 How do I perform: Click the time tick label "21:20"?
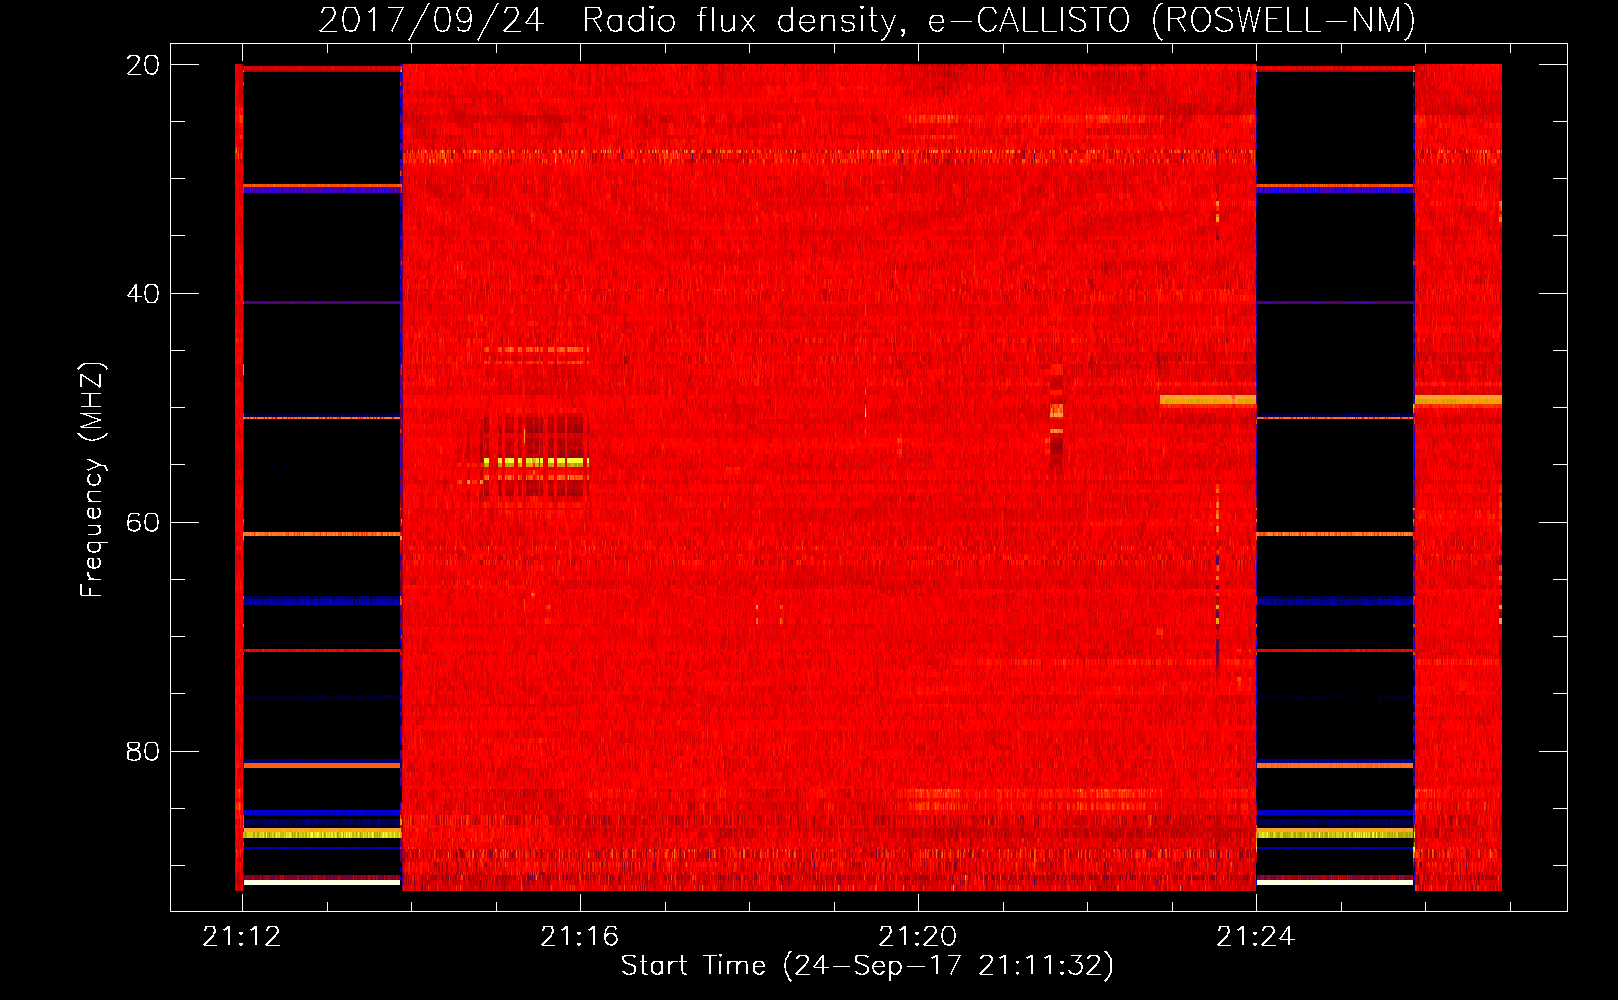click(918, 937)
